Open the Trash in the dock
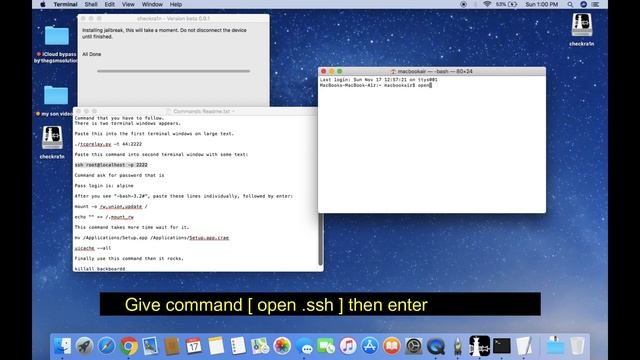640x360 pixels. point(577,346)
